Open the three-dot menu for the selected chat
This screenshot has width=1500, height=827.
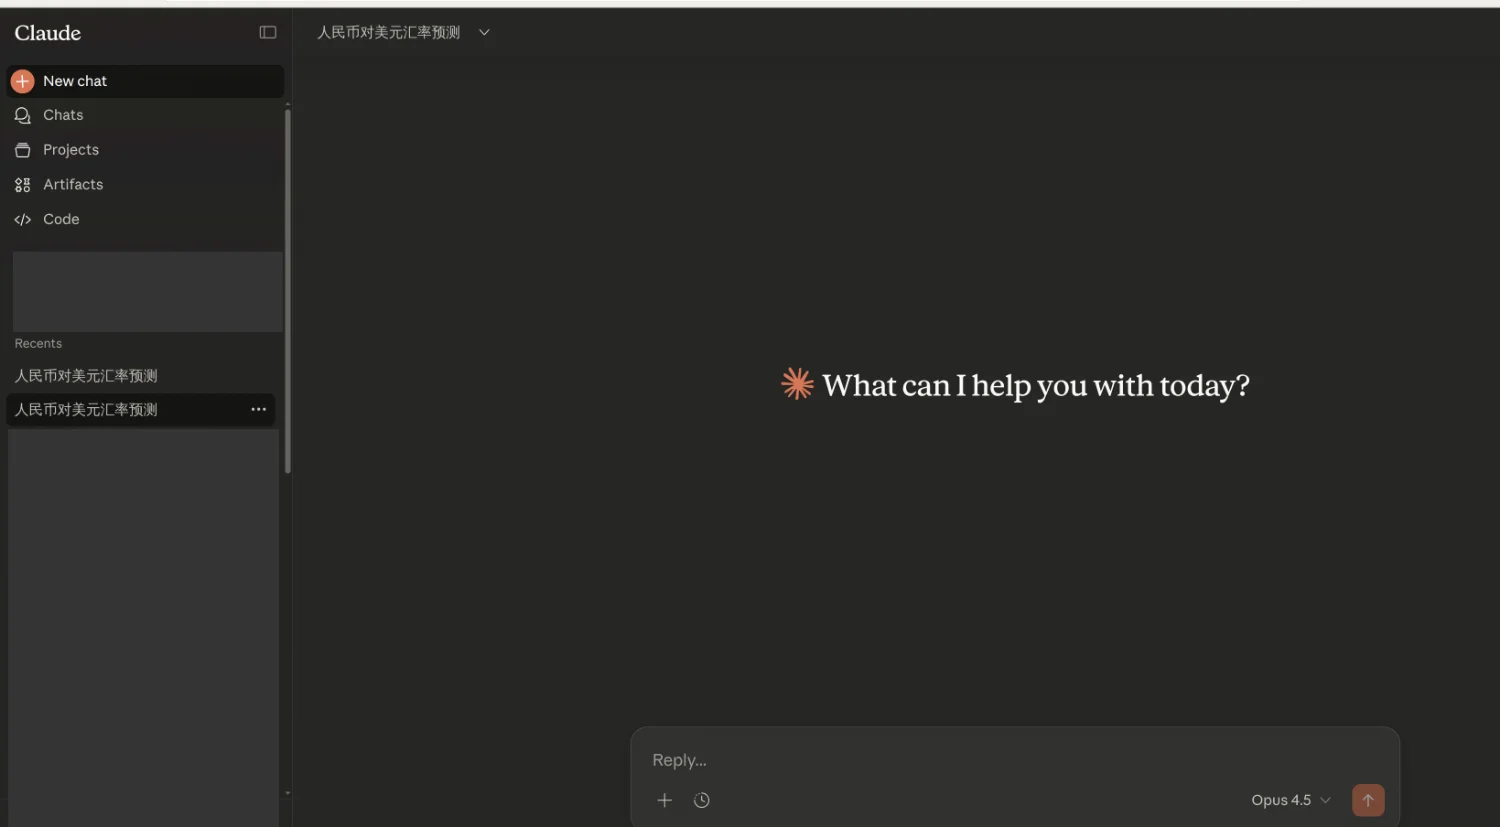click(258, 409)
